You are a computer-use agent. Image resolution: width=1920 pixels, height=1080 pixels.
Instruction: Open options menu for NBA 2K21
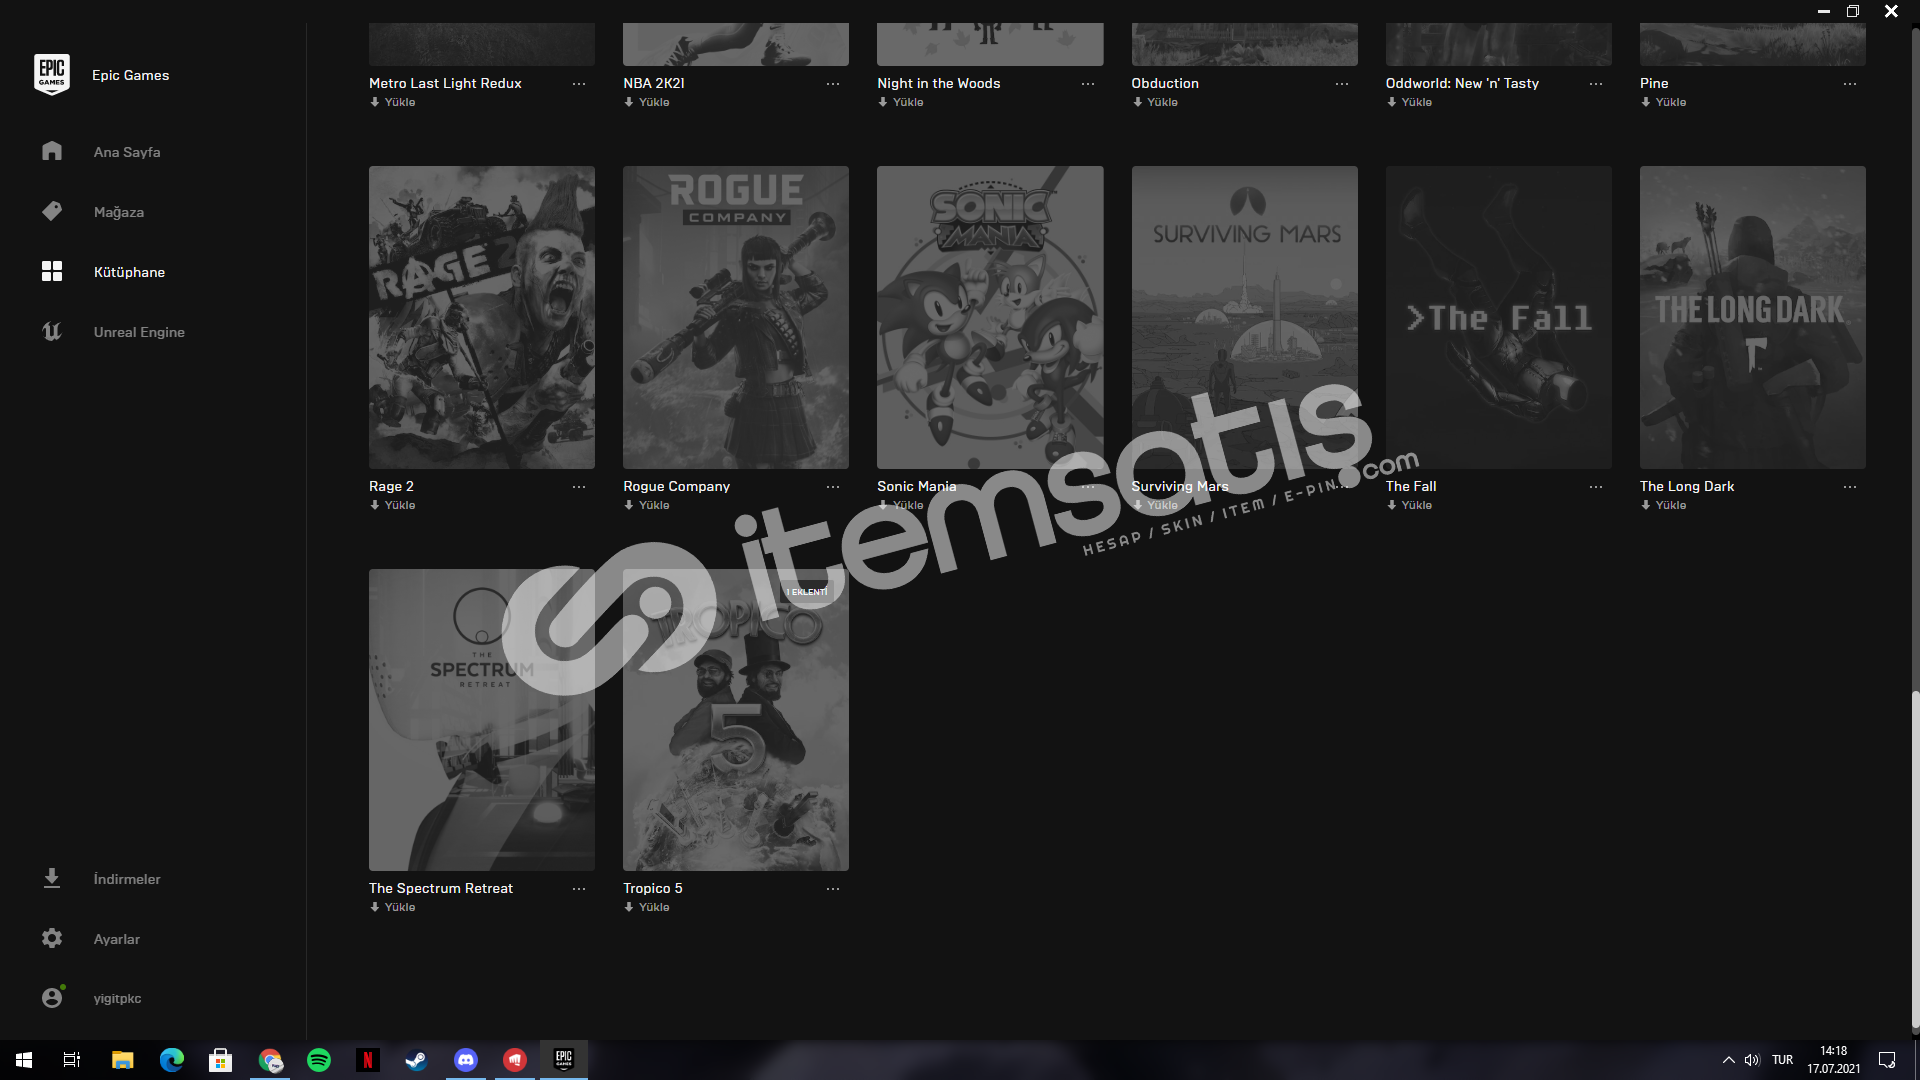(833, 84)
